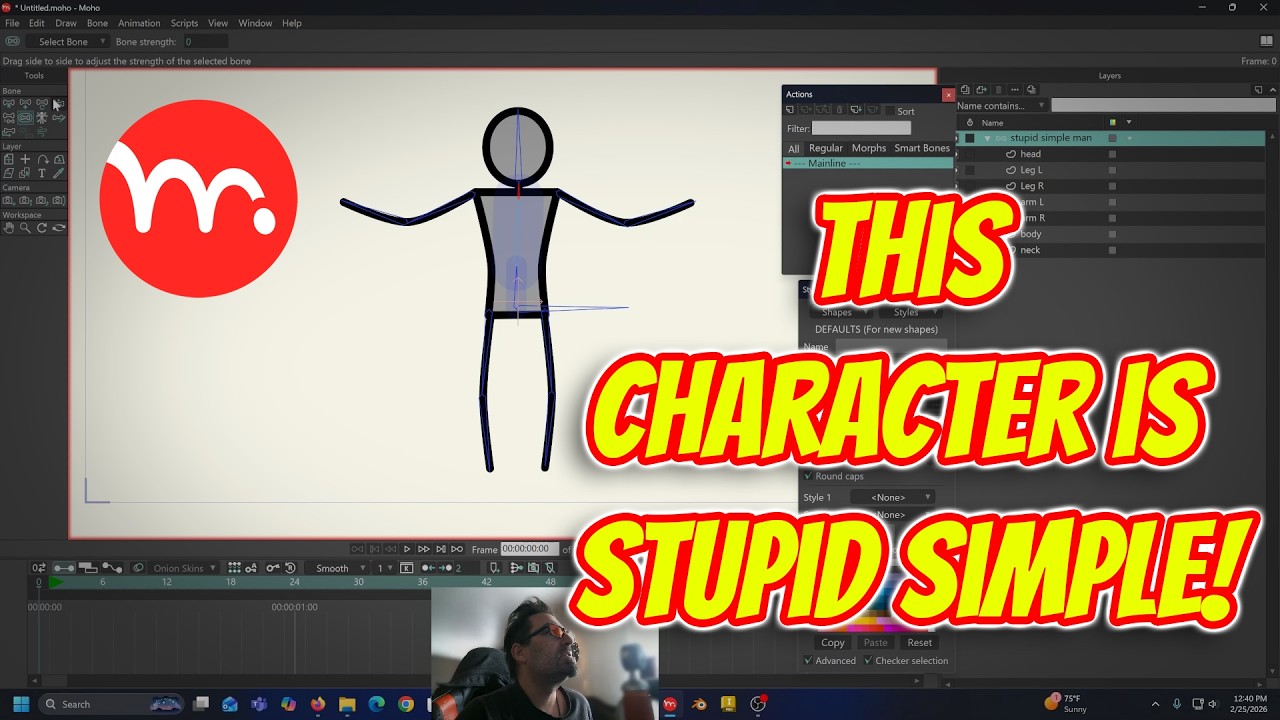Open the Select Bone tool dropdown
1280x720 pixels.
coord(66,42)
